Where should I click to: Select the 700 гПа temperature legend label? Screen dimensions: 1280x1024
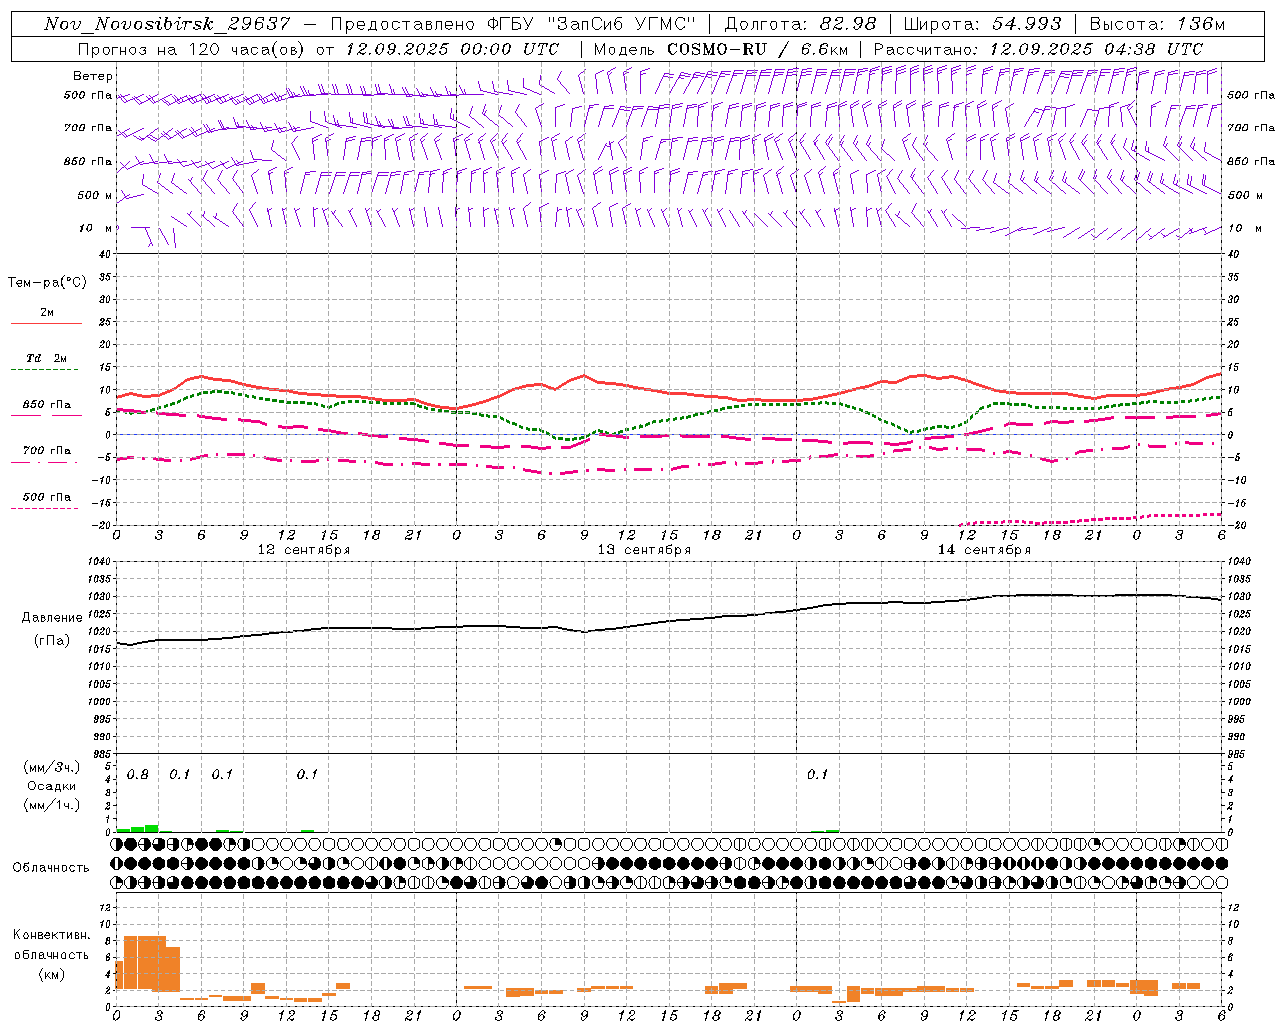coord(47,451)
